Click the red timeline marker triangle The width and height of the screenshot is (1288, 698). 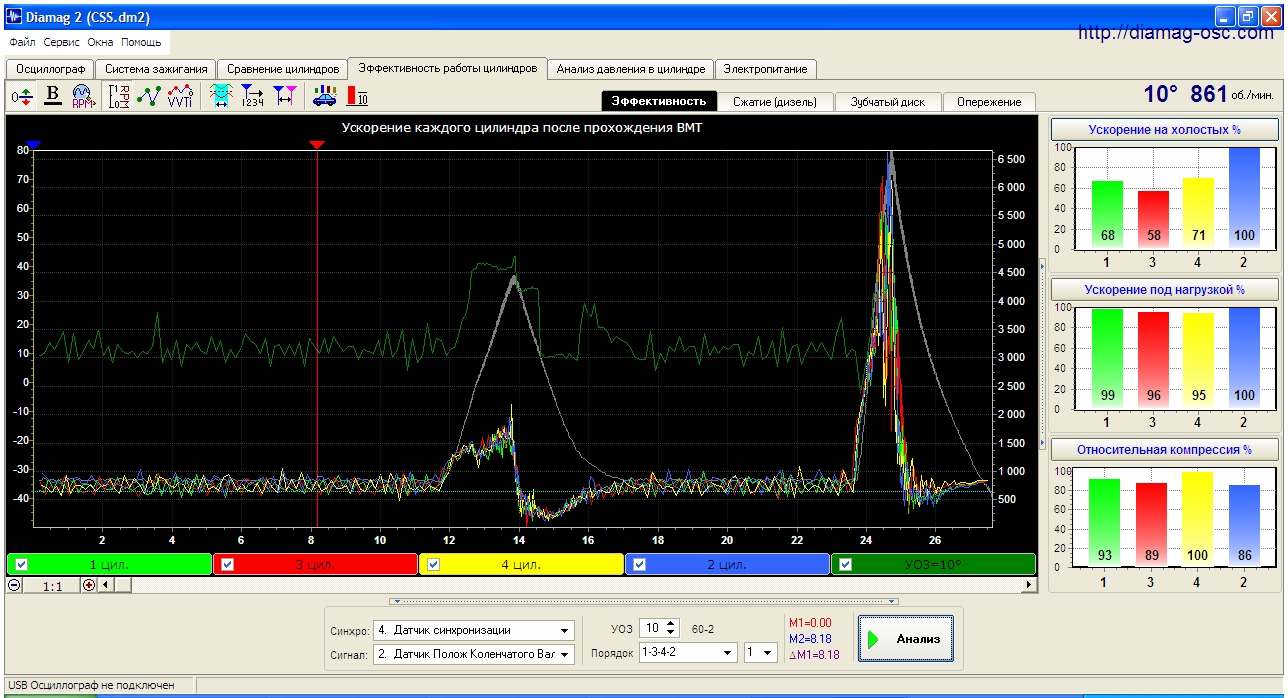[x=317, y=145]
